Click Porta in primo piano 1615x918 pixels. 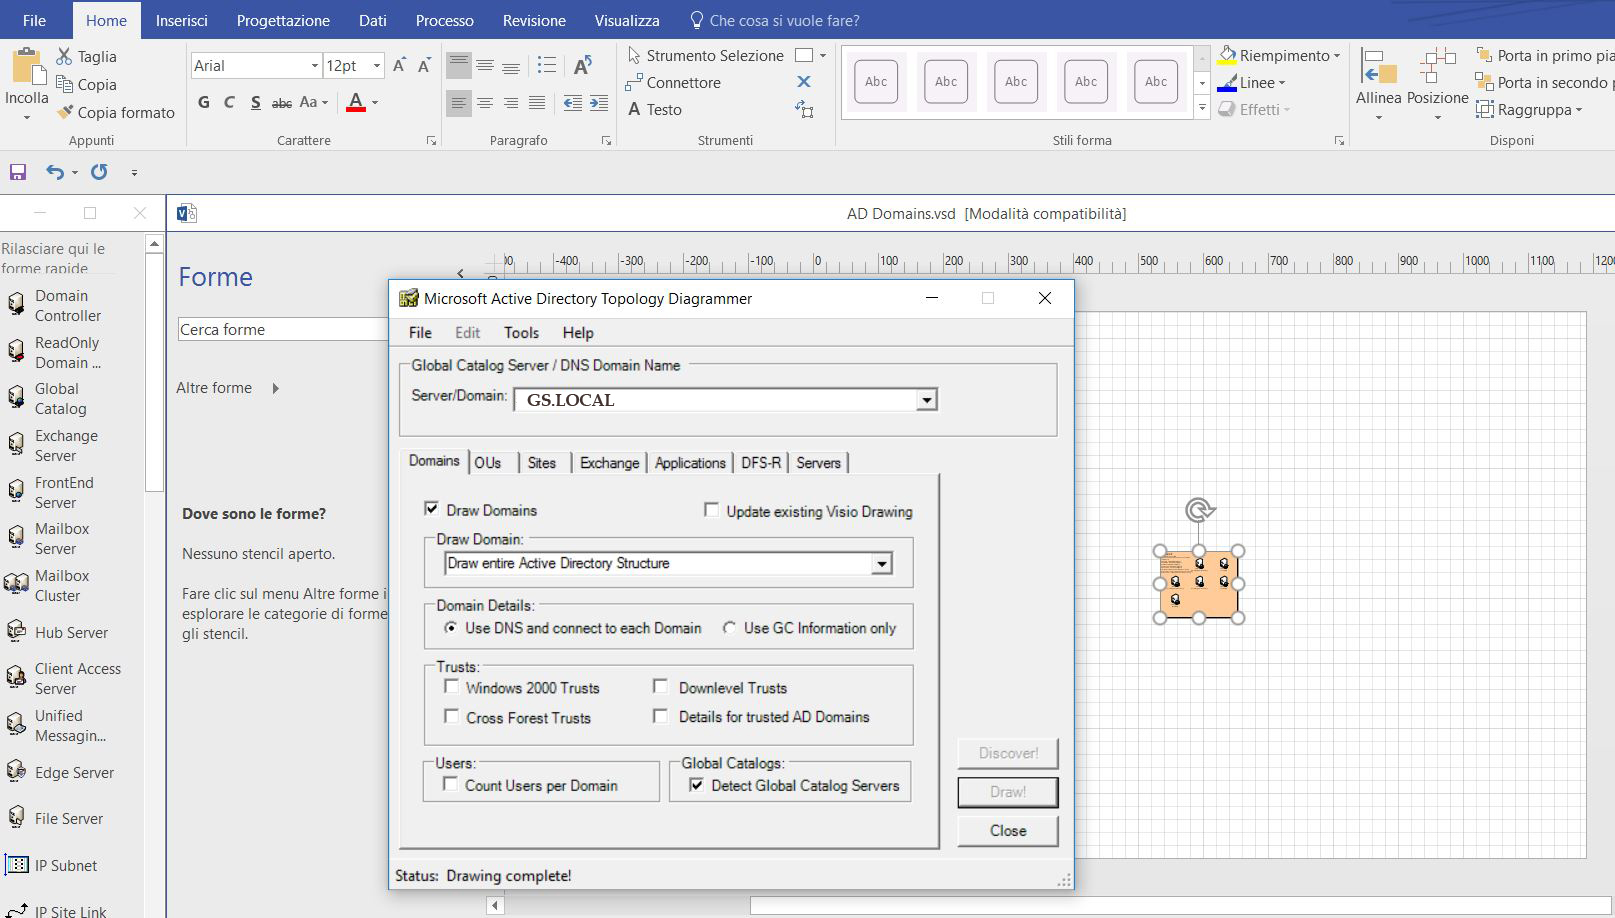1545,55
